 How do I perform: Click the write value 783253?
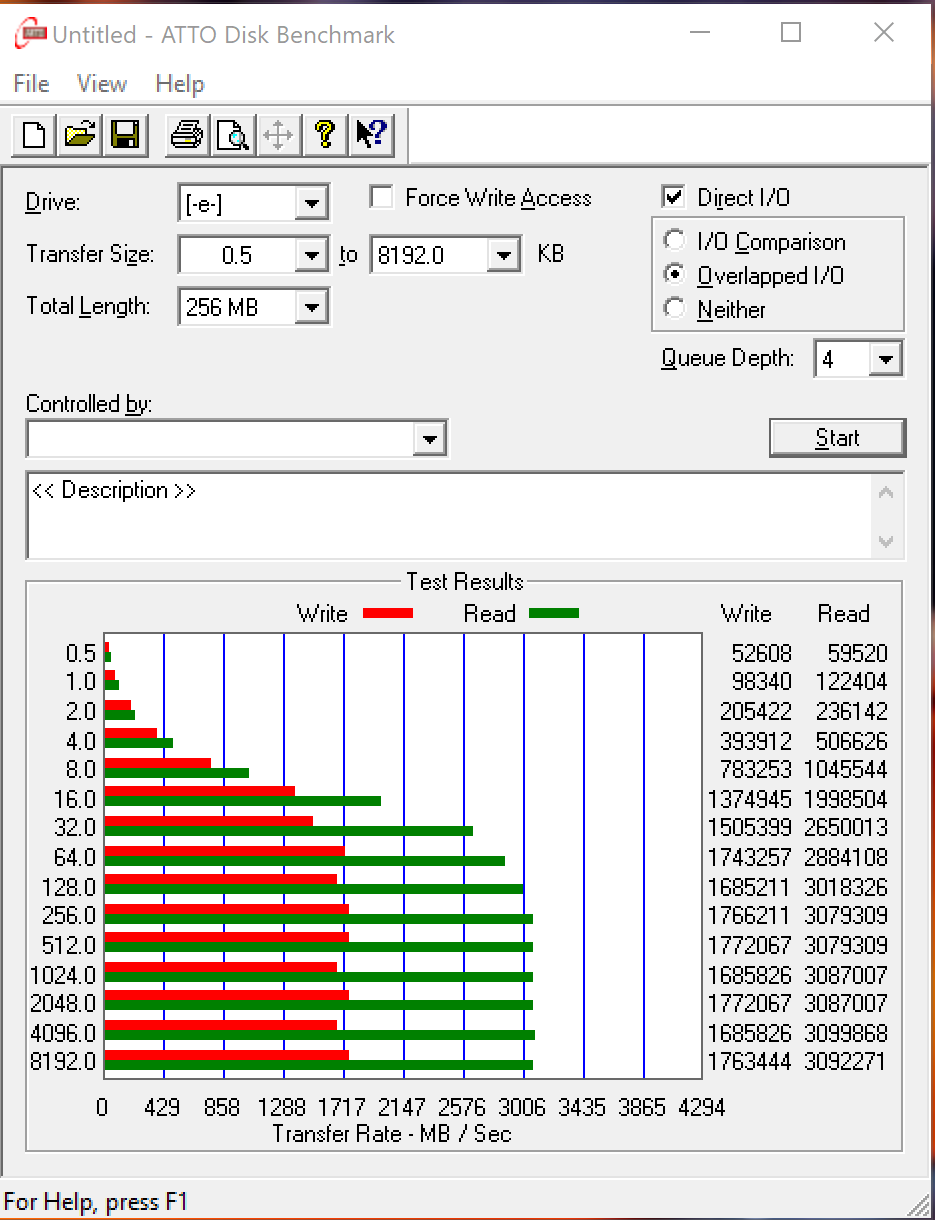tap(755, 769)
